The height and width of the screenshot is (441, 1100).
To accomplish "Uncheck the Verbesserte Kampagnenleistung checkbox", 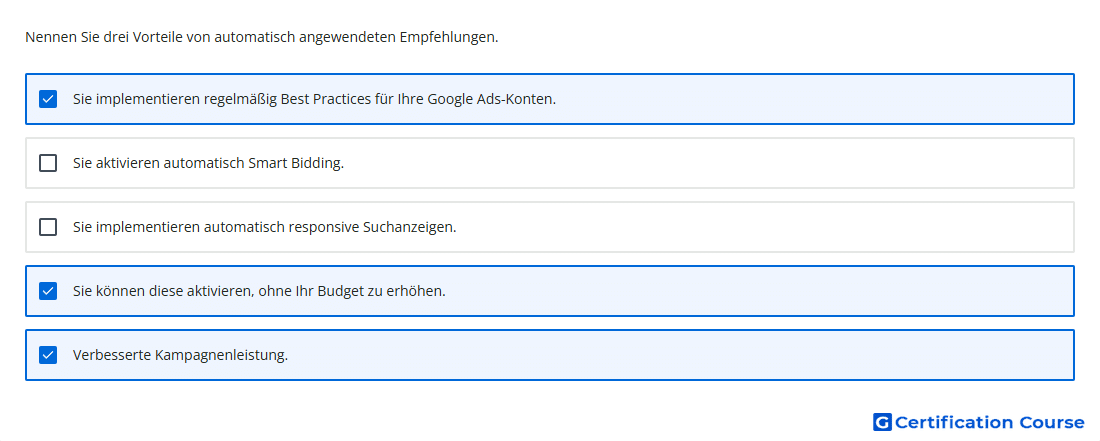I will coord(48,355).
